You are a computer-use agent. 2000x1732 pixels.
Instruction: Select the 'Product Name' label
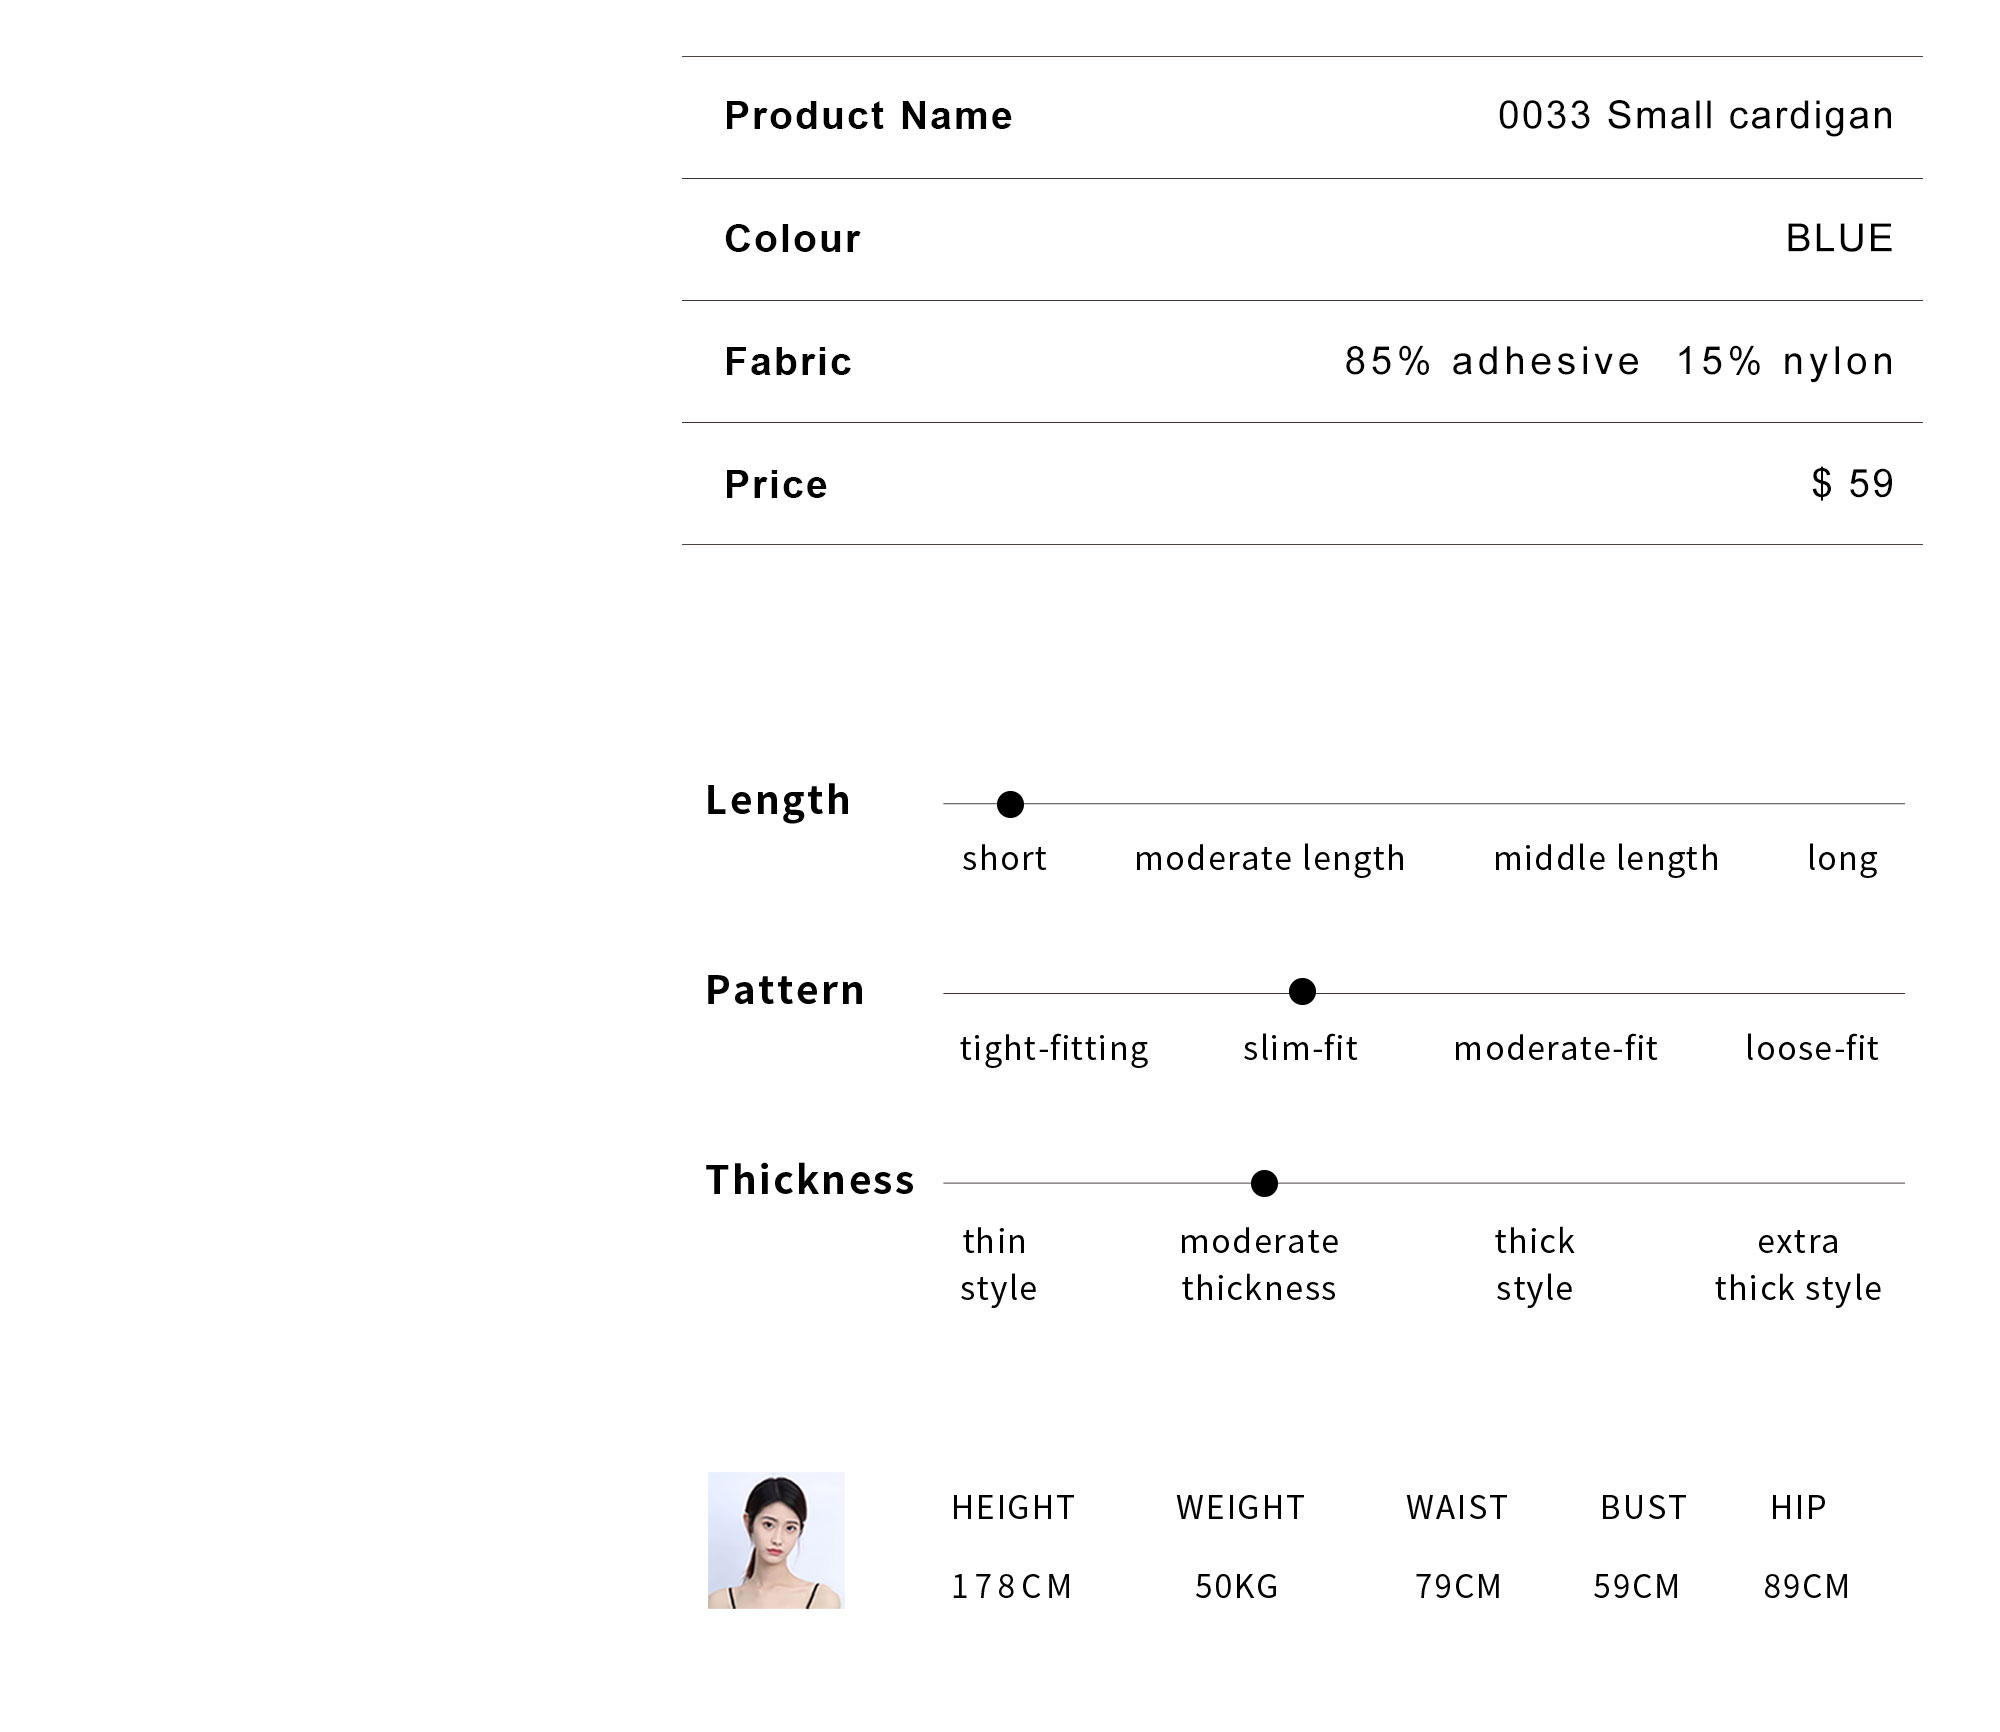[868, 116]
